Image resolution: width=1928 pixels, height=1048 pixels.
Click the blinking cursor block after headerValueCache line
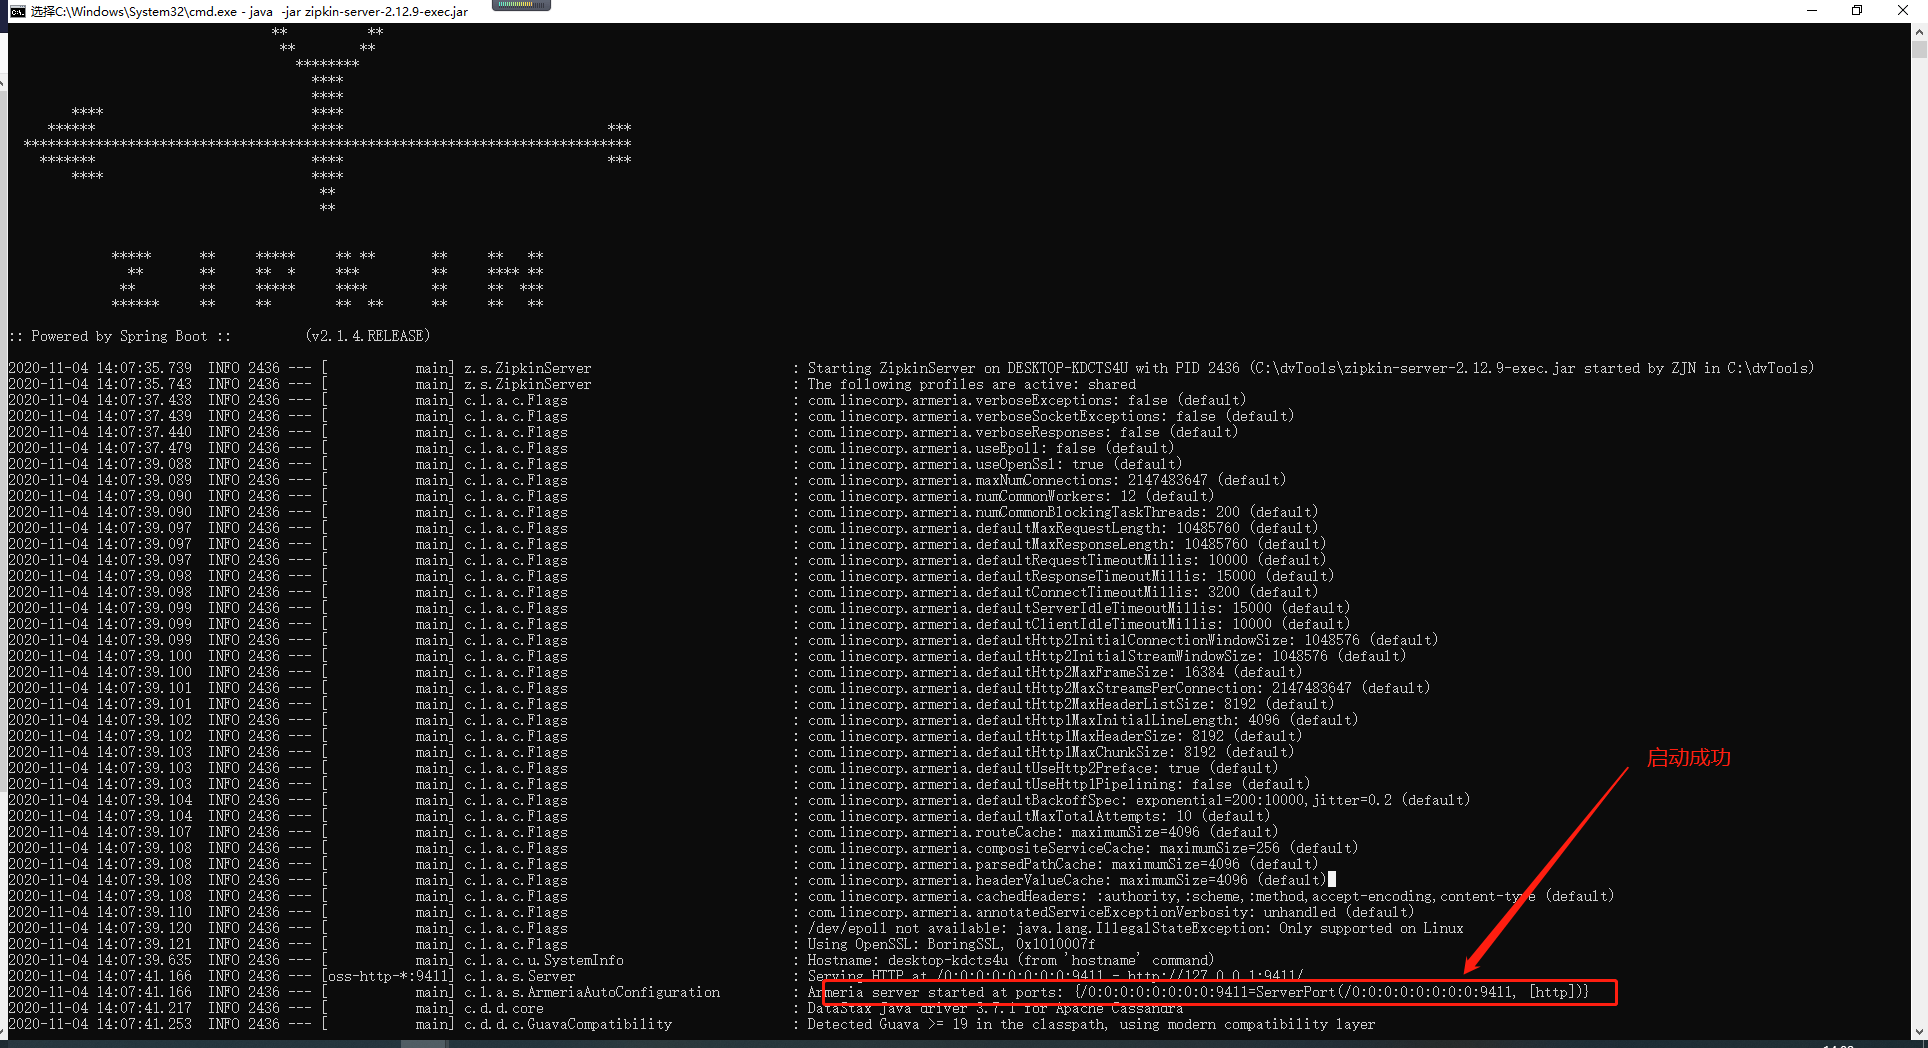coord(1330,879)
